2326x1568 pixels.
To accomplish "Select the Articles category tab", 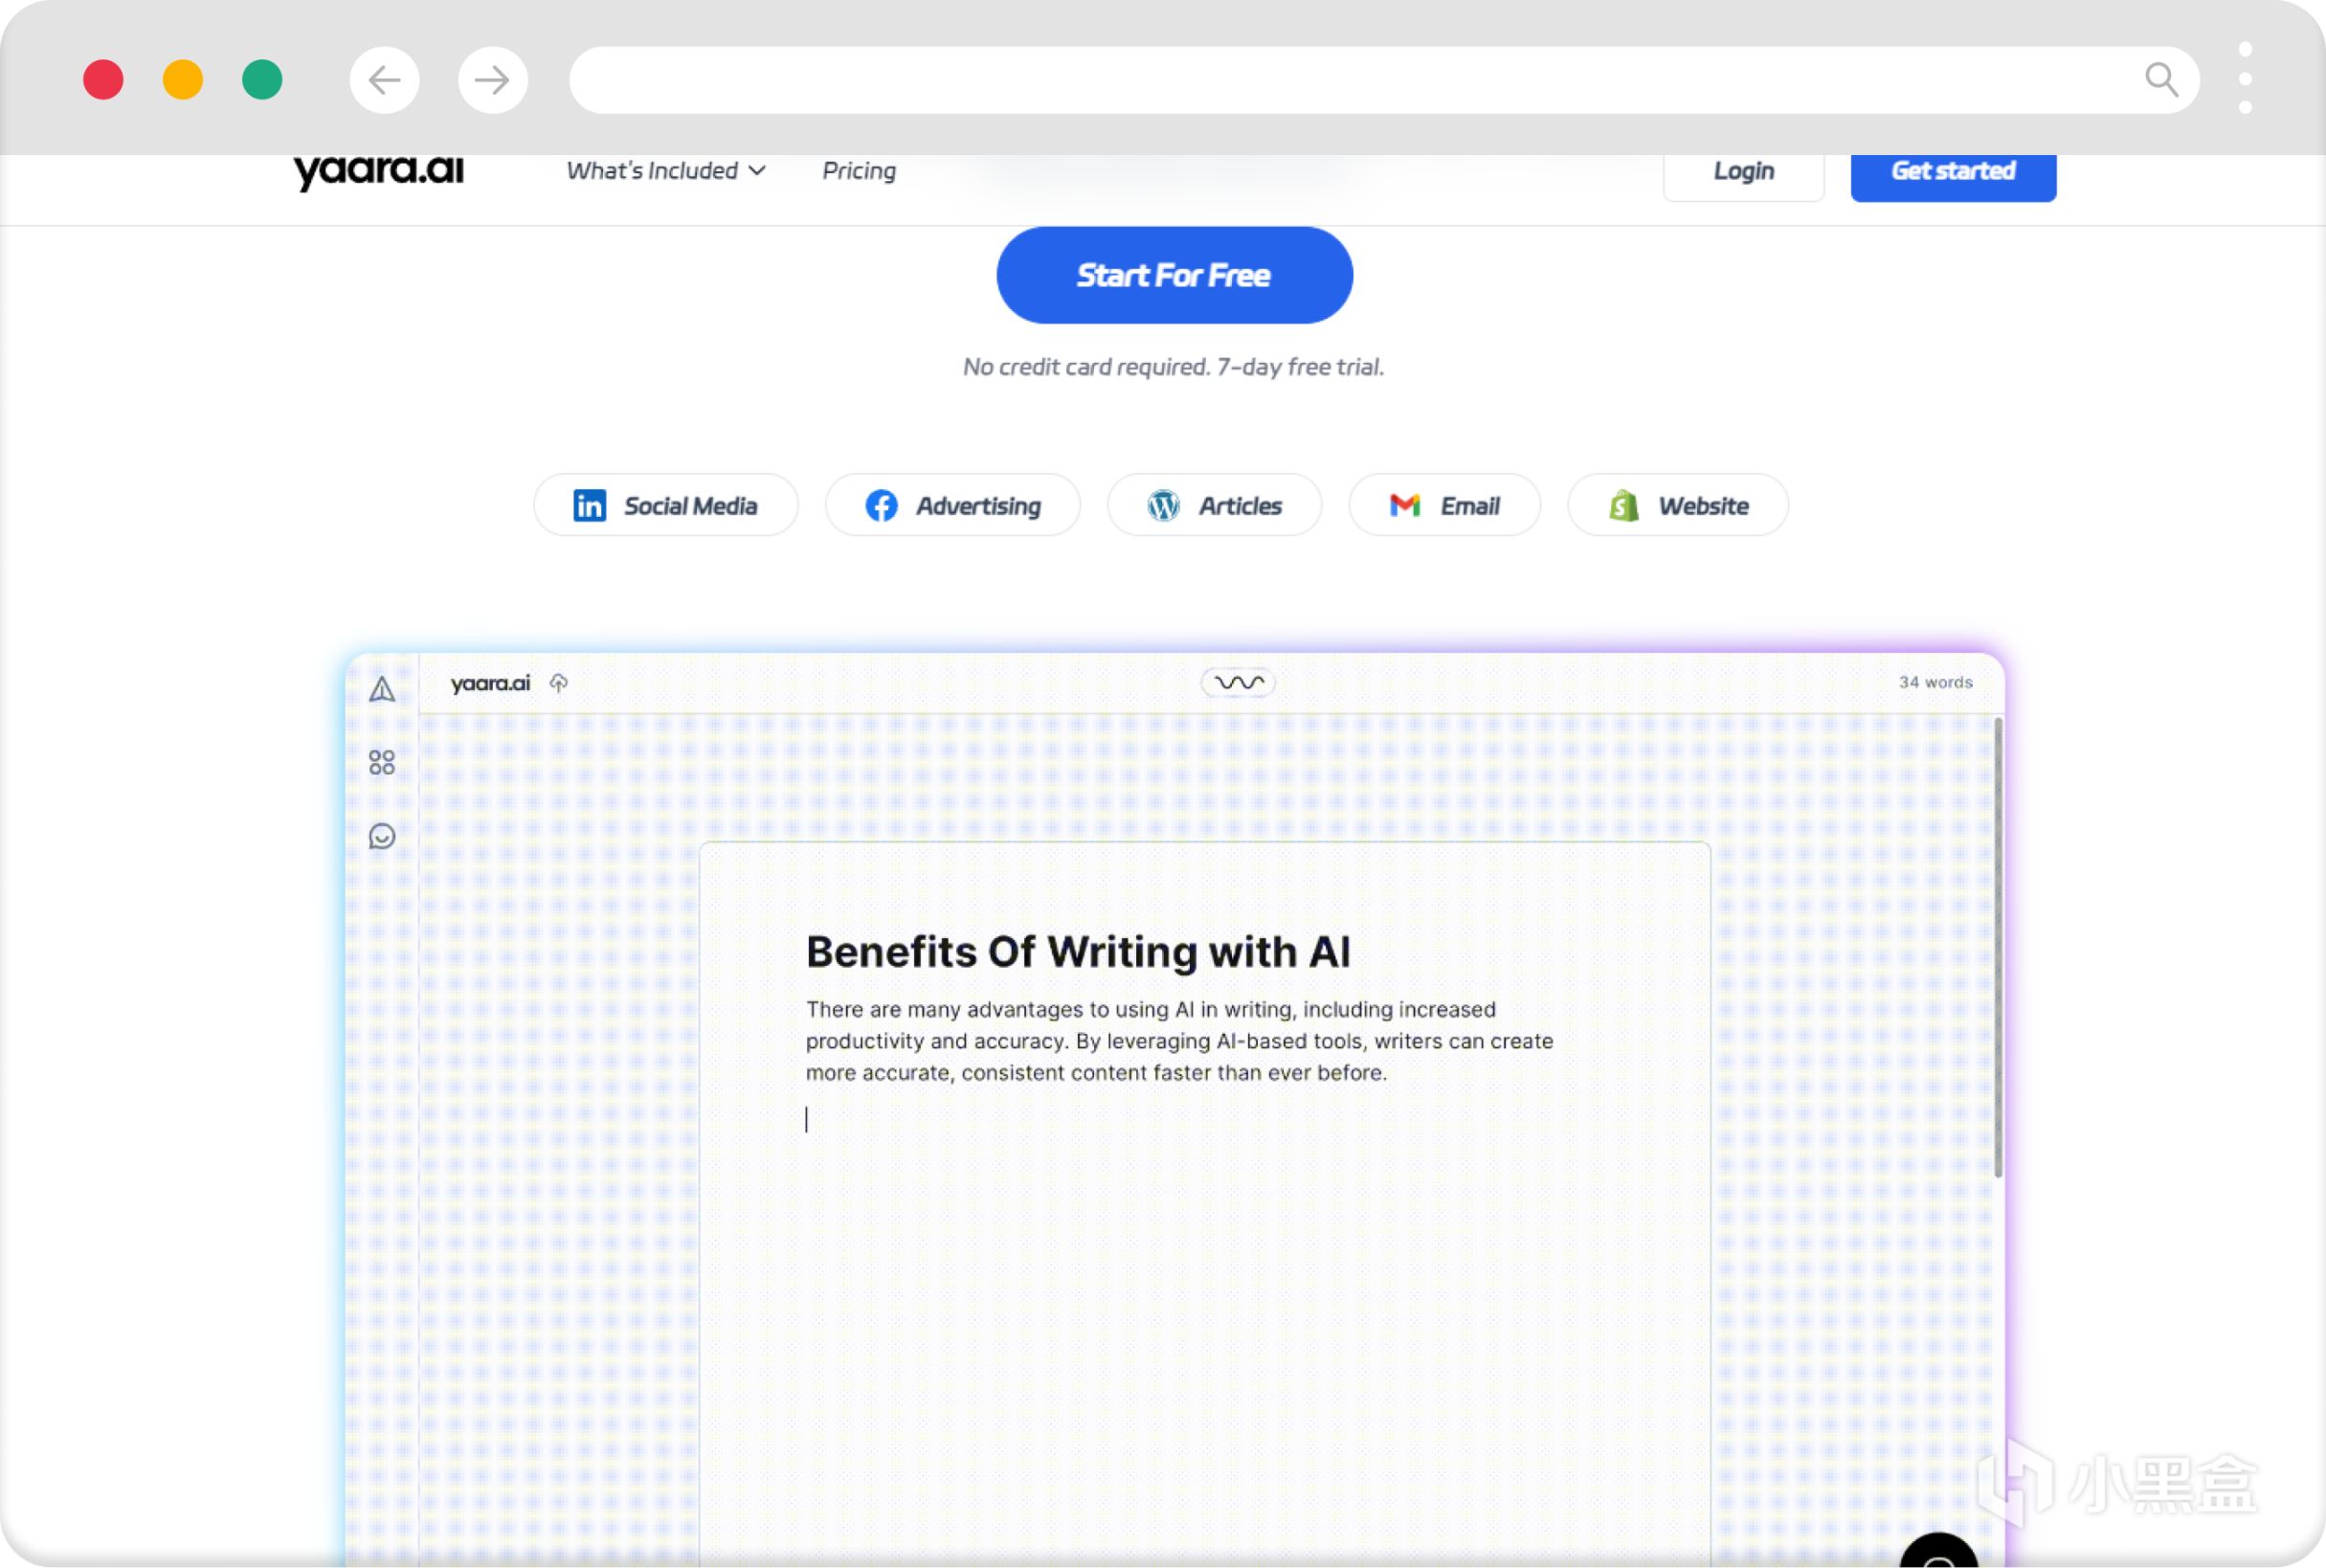I will coord(1214,506).
